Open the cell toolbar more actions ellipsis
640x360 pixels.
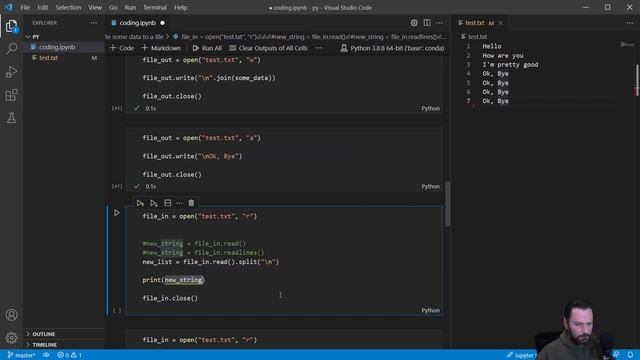point(179,203)
